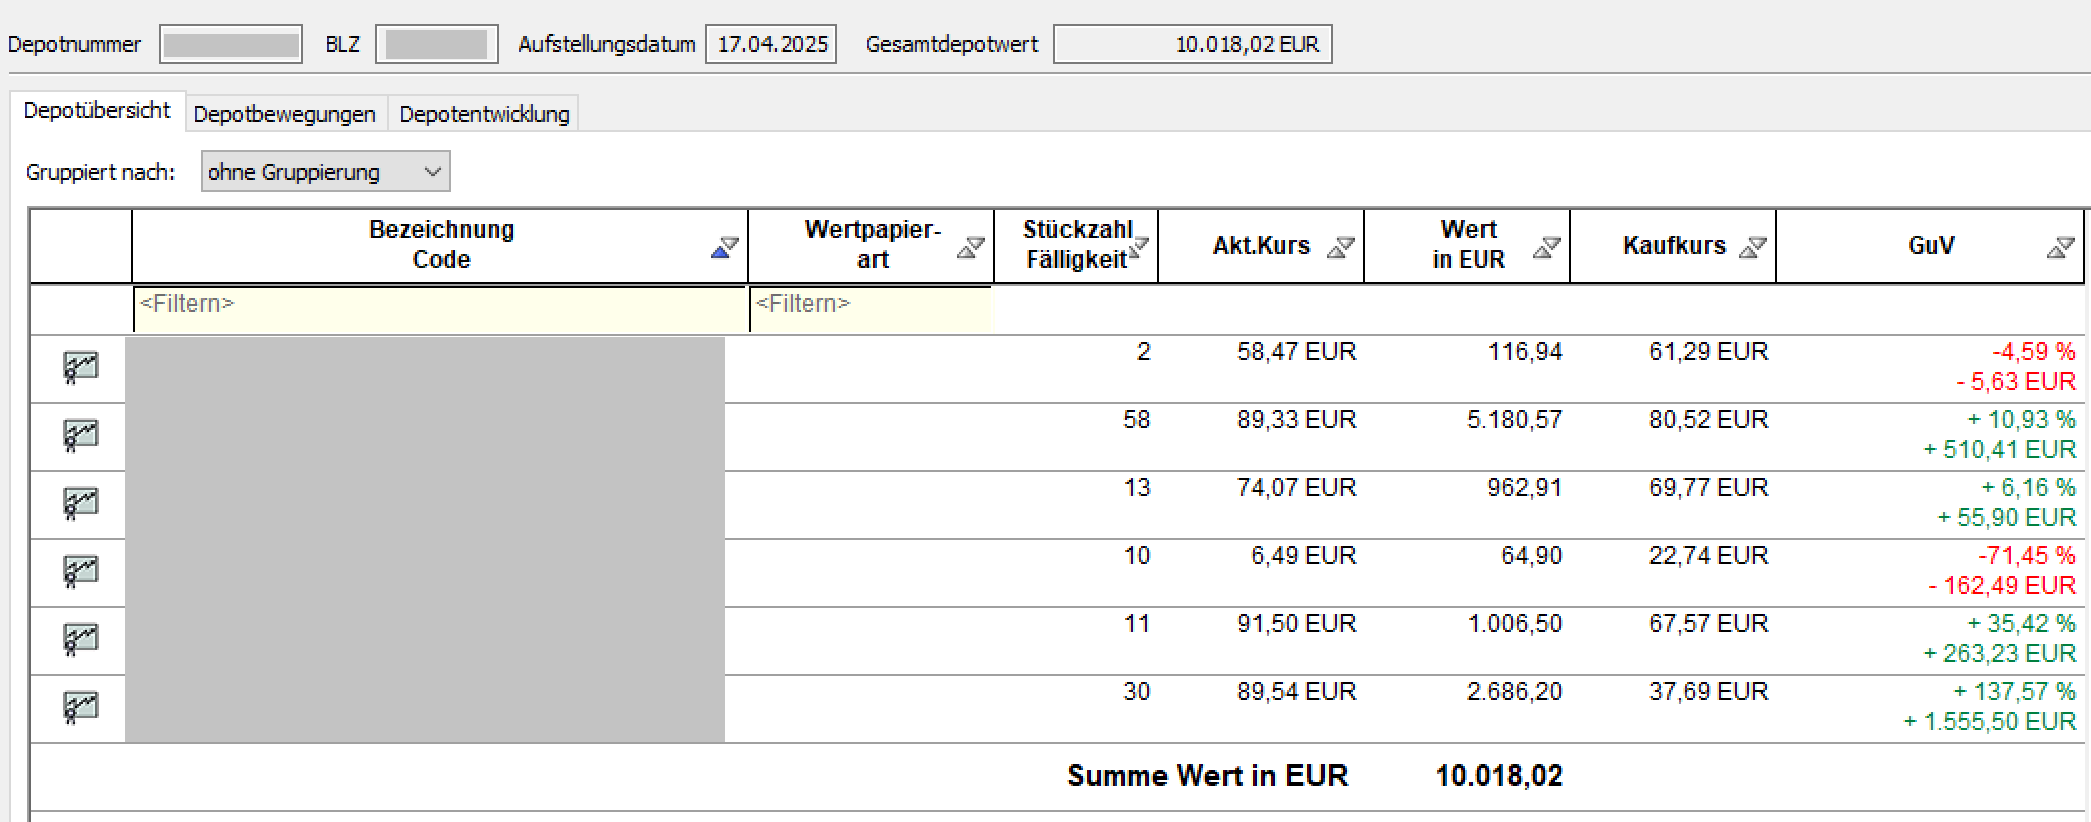Select the Wert cell 116,94
The width and height of the screenshot is (2091, 822).
click(1525, 352)
